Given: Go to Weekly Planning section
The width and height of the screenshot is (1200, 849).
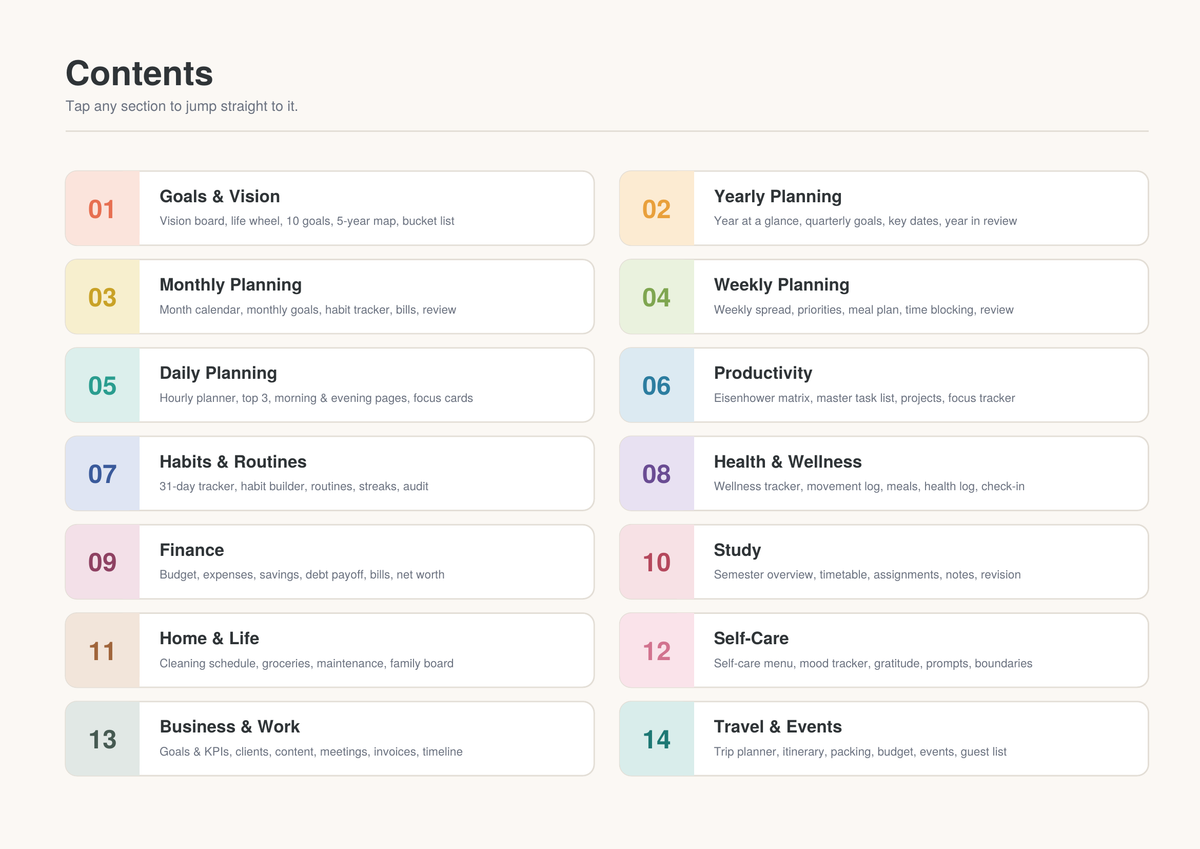Looking at the screenshot, I should click(x=884, y=297).
